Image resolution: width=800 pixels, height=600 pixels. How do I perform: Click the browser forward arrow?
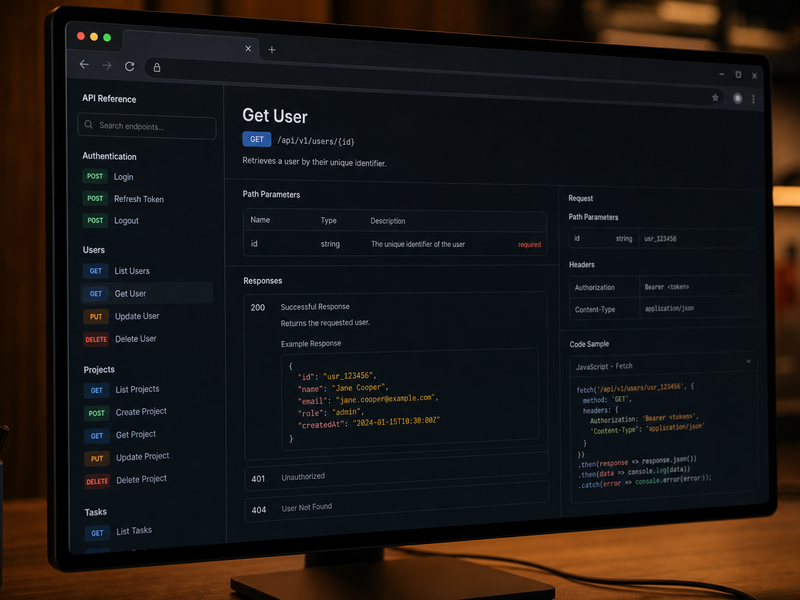(x=107, y=65)
